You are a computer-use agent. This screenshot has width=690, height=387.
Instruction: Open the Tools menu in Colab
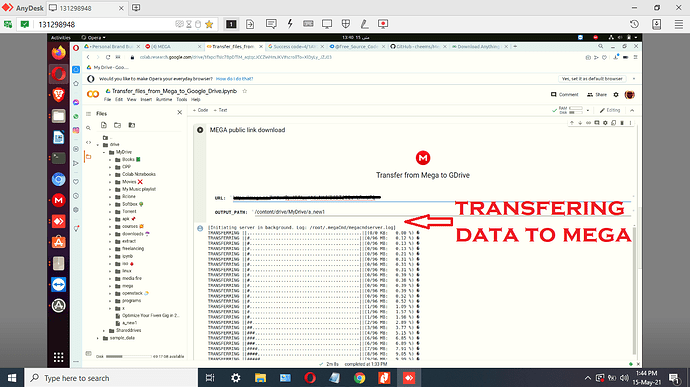[x=181, y=100]
